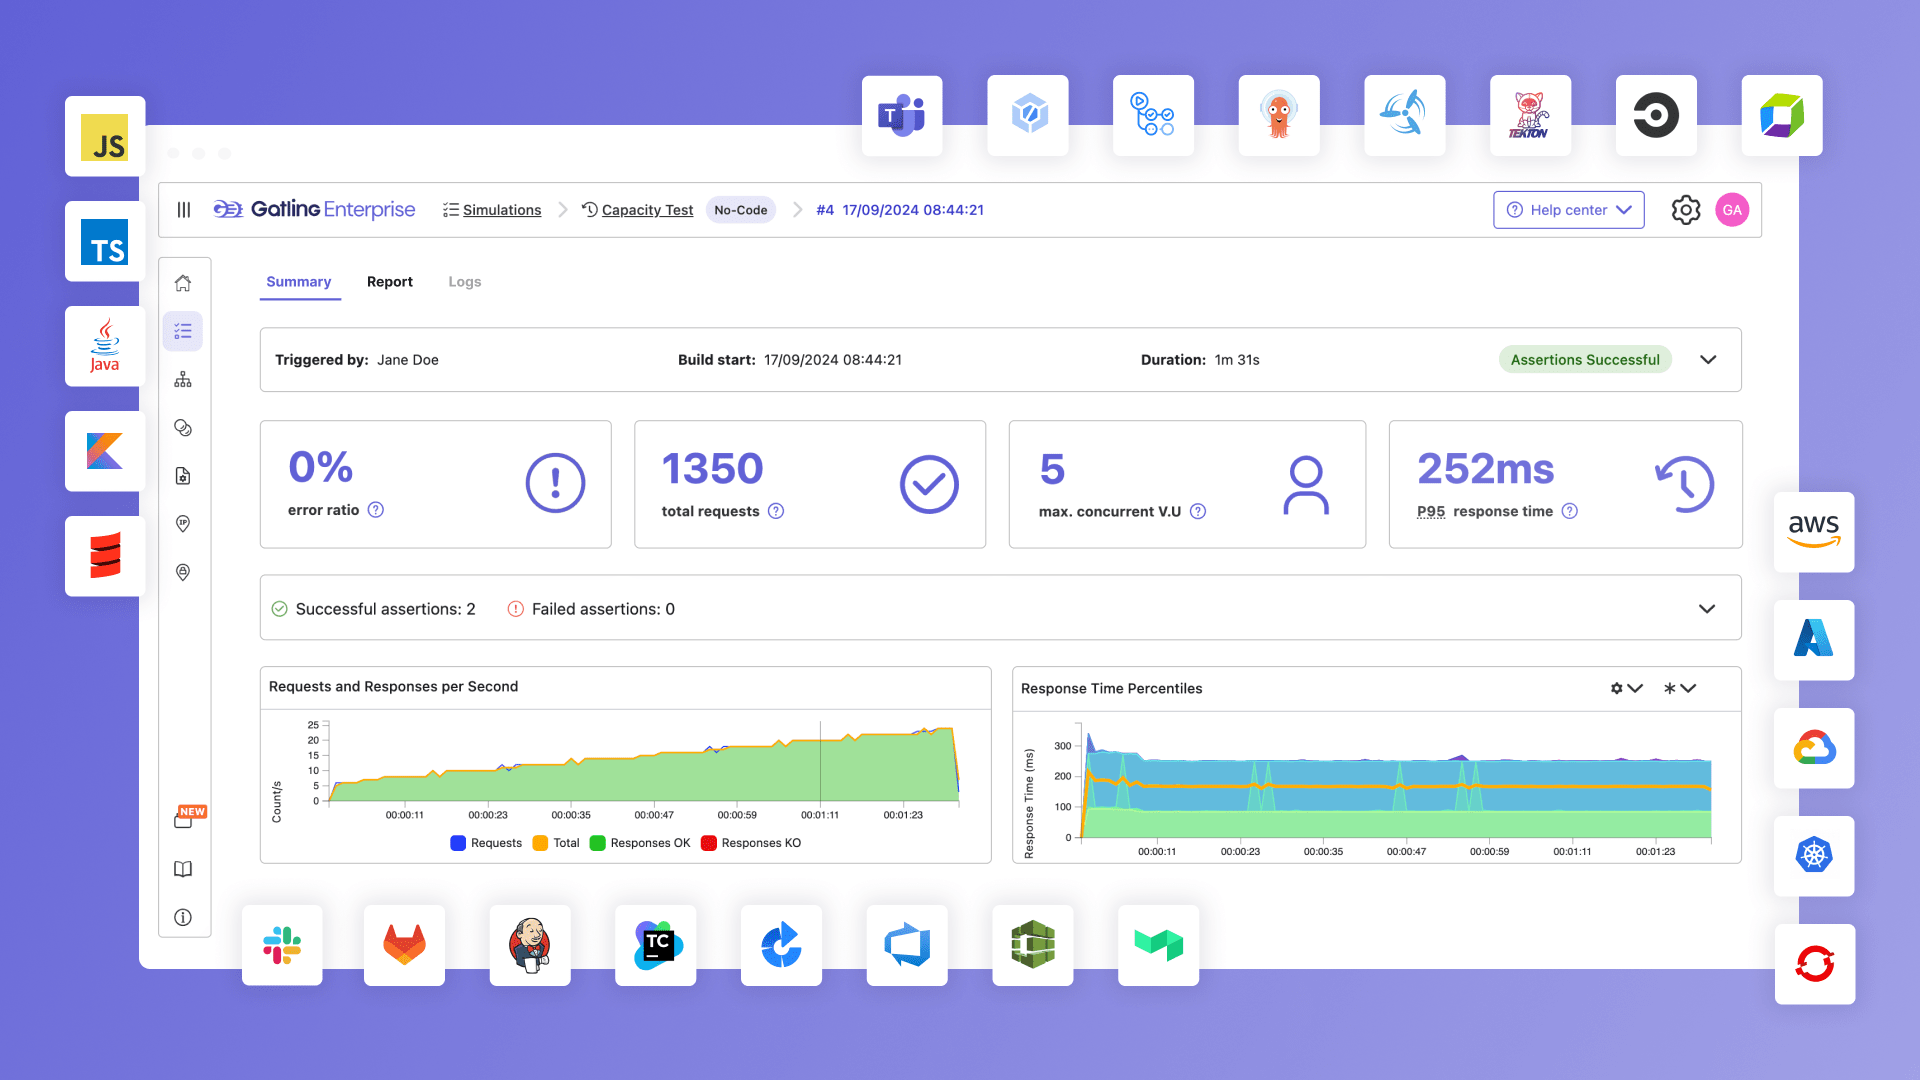Click the Azure DevOps logo tile
Image resolution: width=1920 pixels, height=1080 pixels.
tap(907, 945)
